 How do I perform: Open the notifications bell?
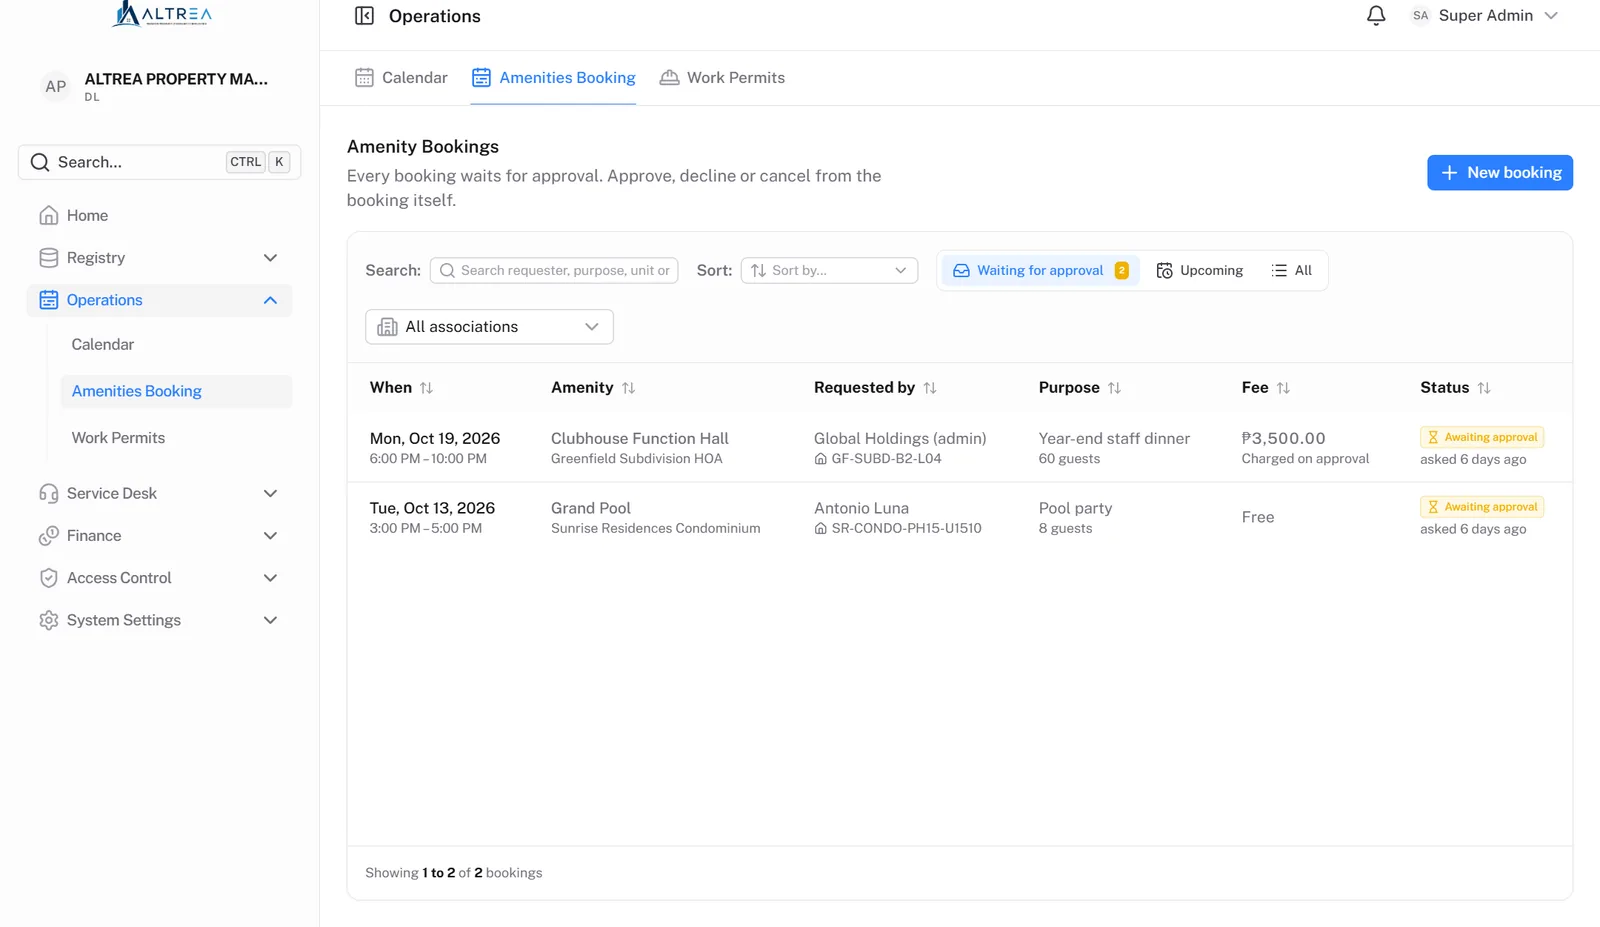1376,16
